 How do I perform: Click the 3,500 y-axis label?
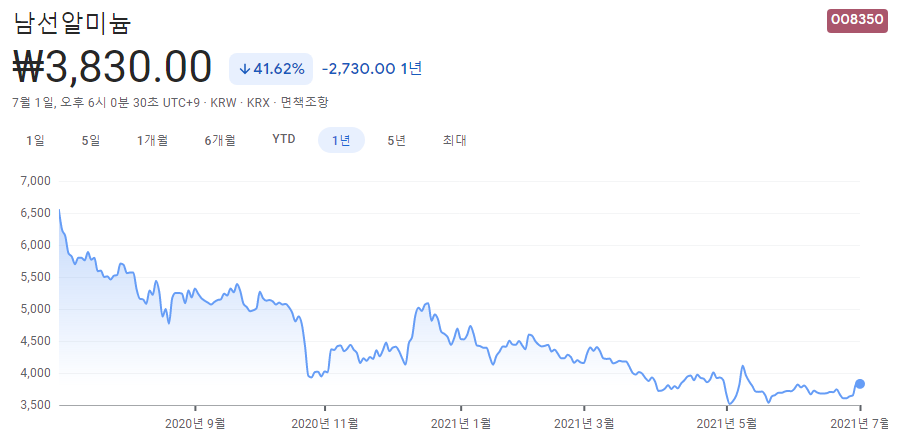(x=35, y=406)
